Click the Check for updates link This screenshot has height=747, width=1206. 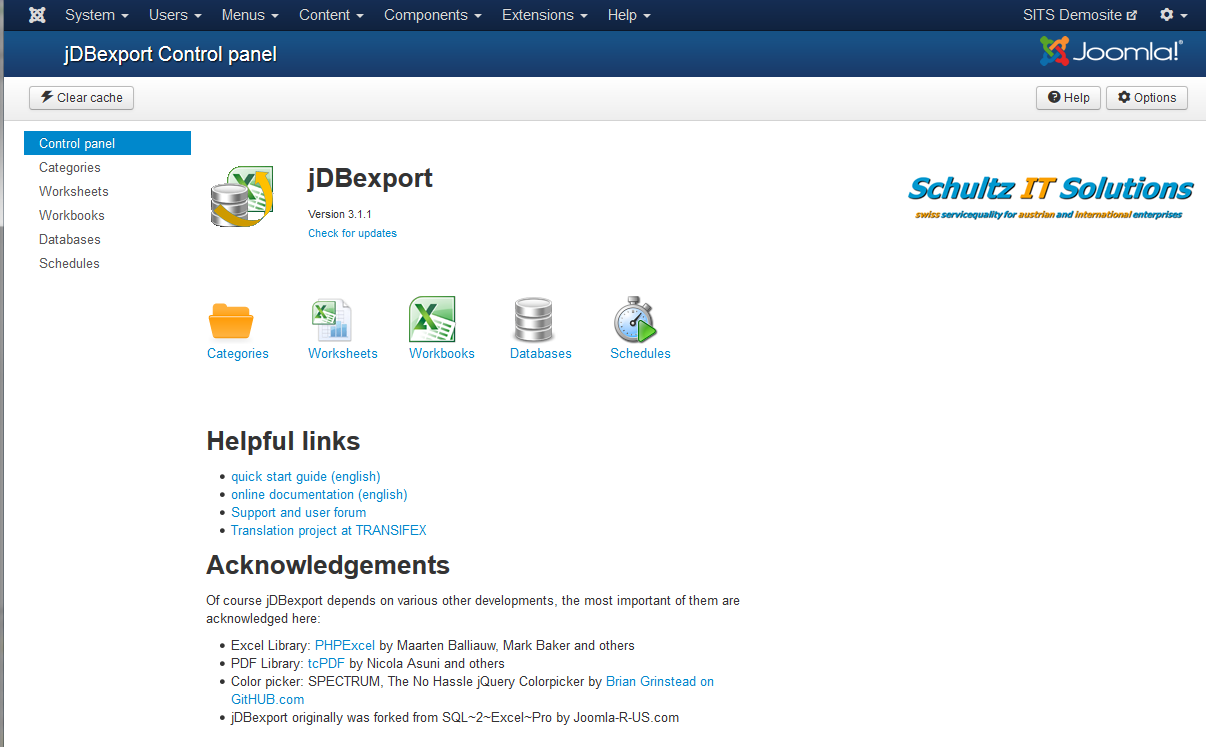coord(352,233)
